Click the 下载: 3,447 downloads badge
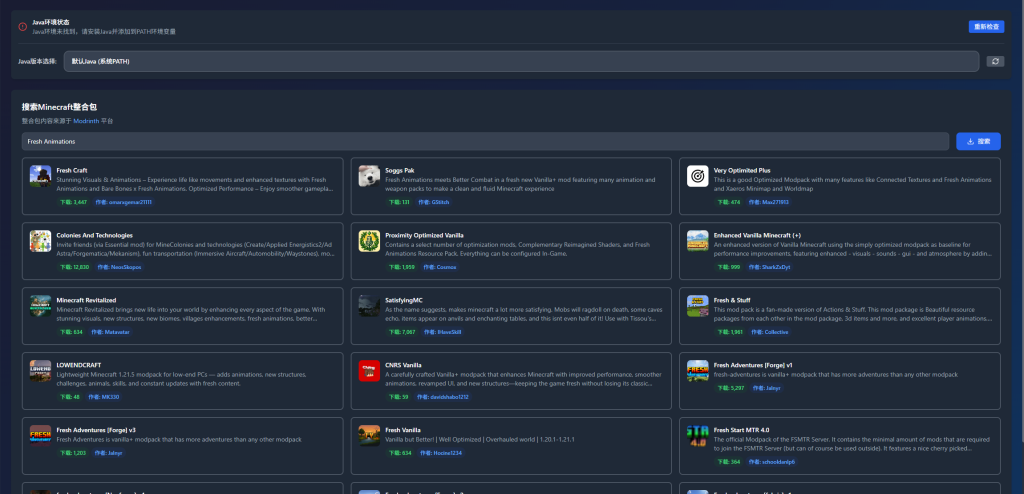 [x=73, y=203]
